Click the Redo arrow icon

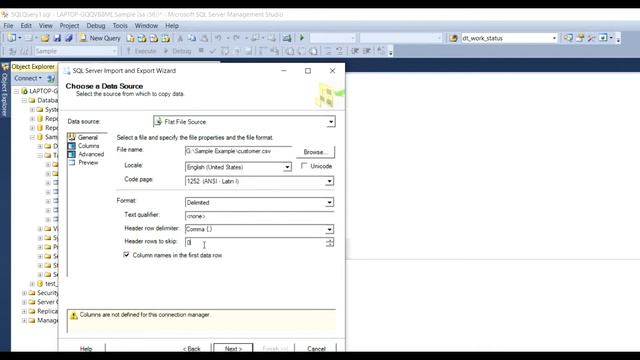coord(236,38)
